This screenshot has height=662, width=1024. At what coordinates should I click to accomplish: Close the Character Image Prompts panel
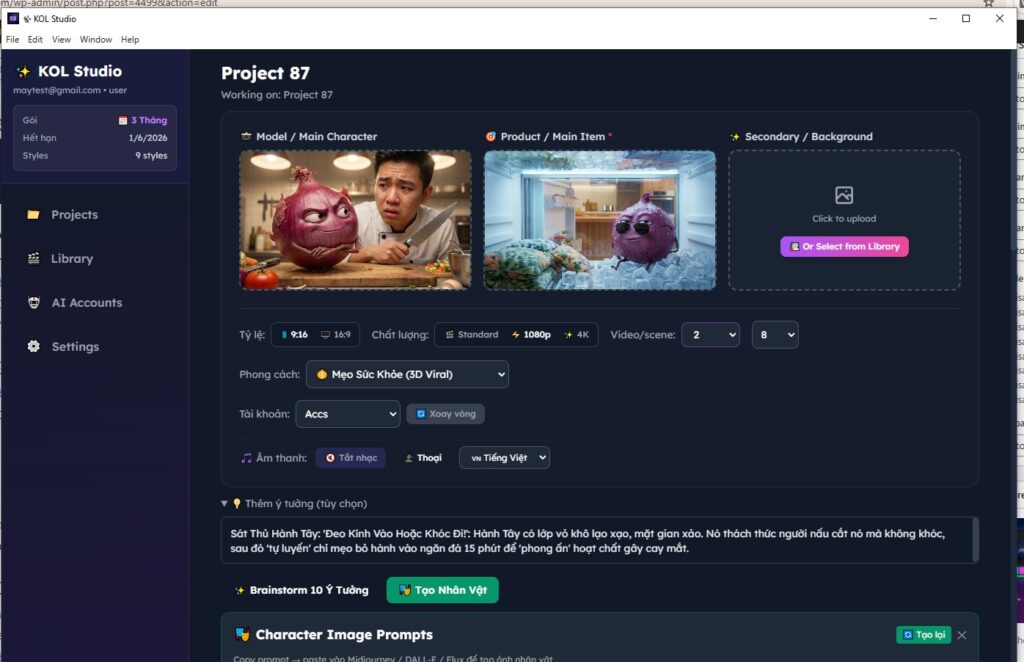[961, 635]
